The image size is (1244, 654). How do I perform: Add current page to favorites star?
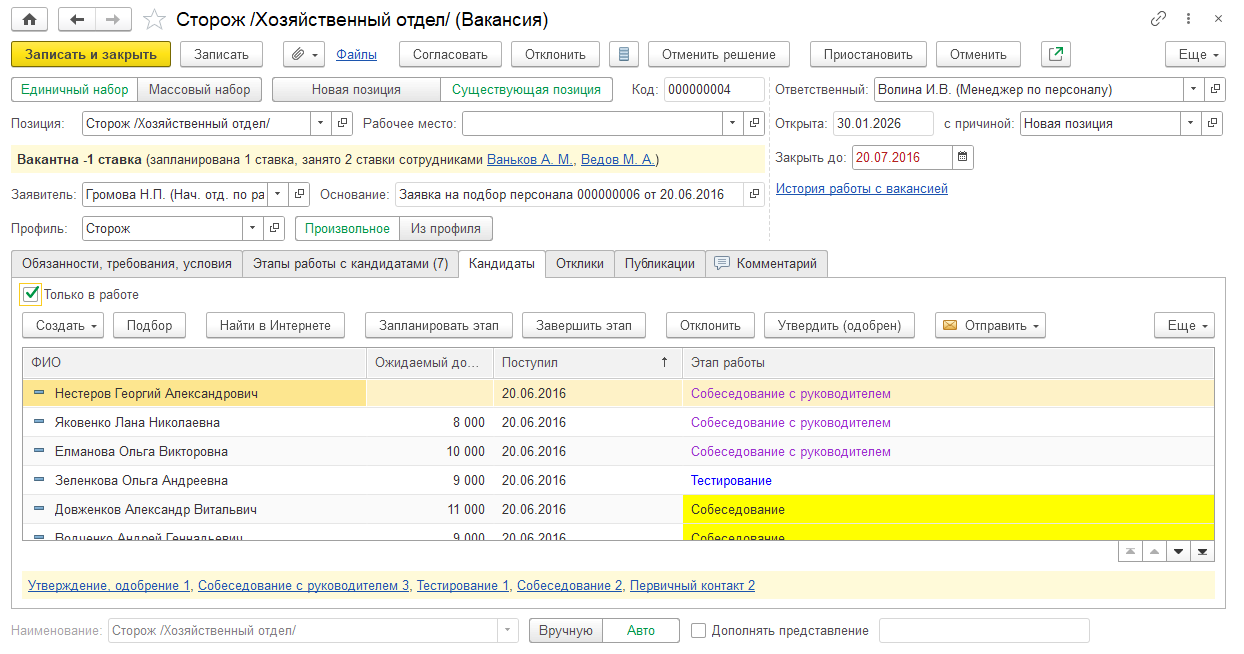pyautogui.click(x=154, y=20)
